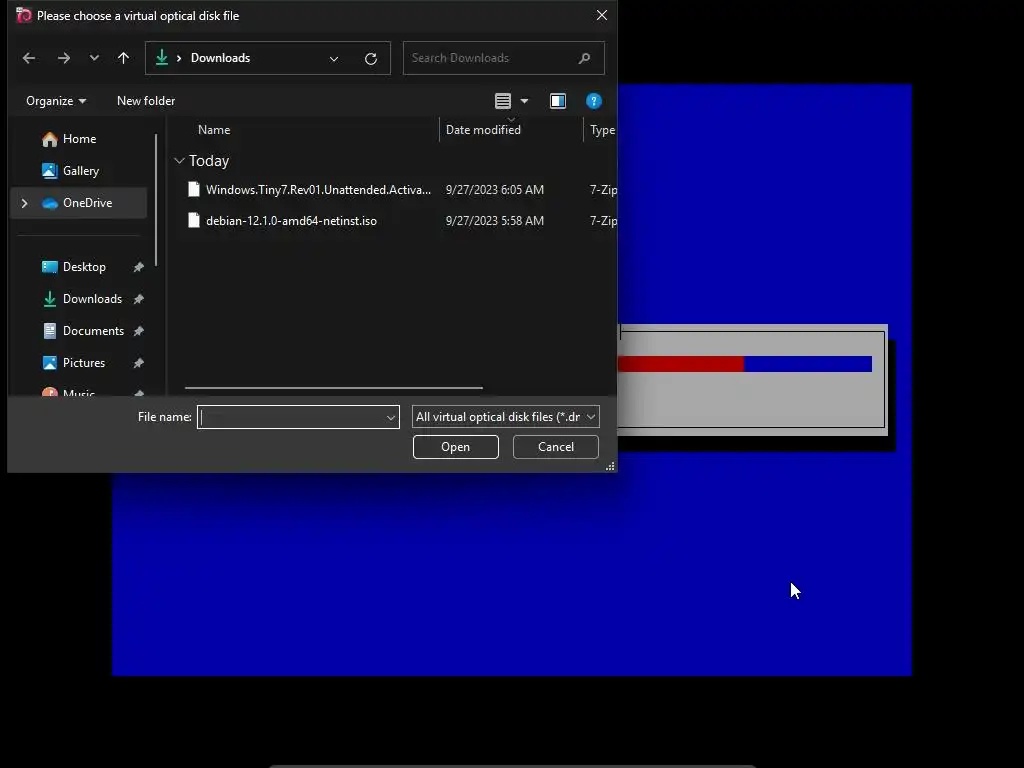Click the pin icon beside Pictures
1024x768 pixels.
tap(138, 363)
